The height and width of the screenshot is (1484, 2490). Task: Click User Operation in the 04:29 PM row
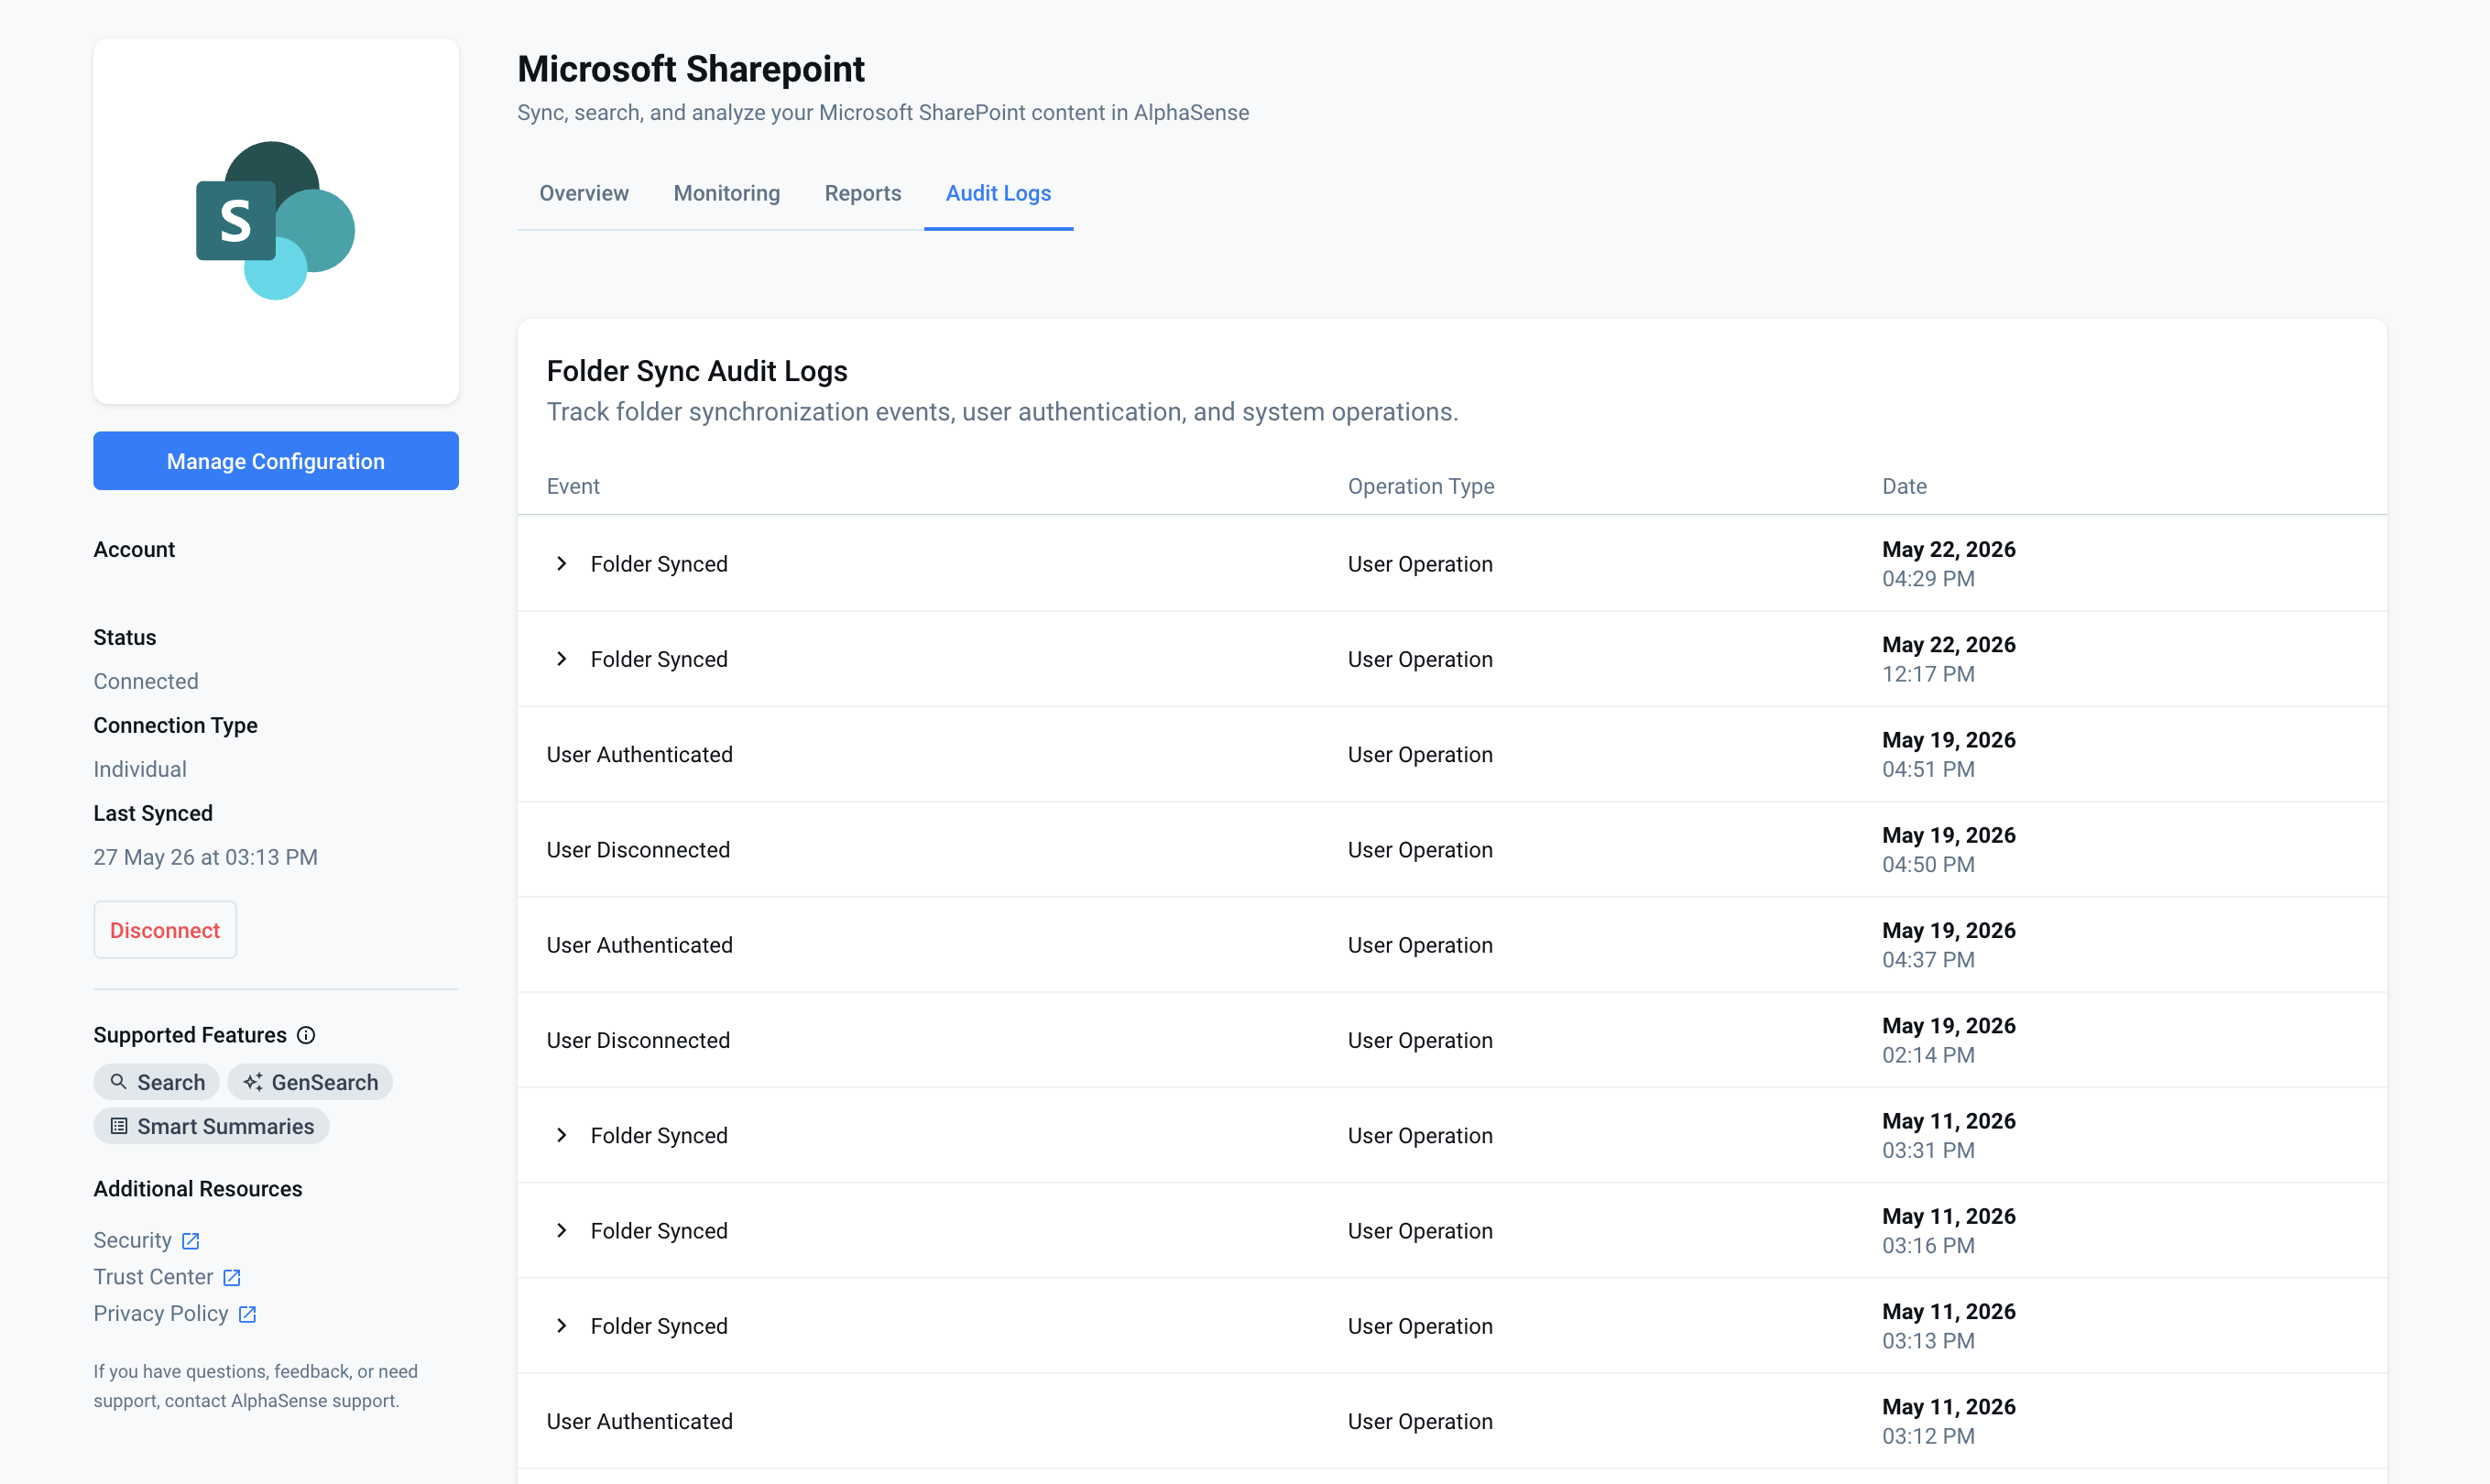(x=1420, y=564)
